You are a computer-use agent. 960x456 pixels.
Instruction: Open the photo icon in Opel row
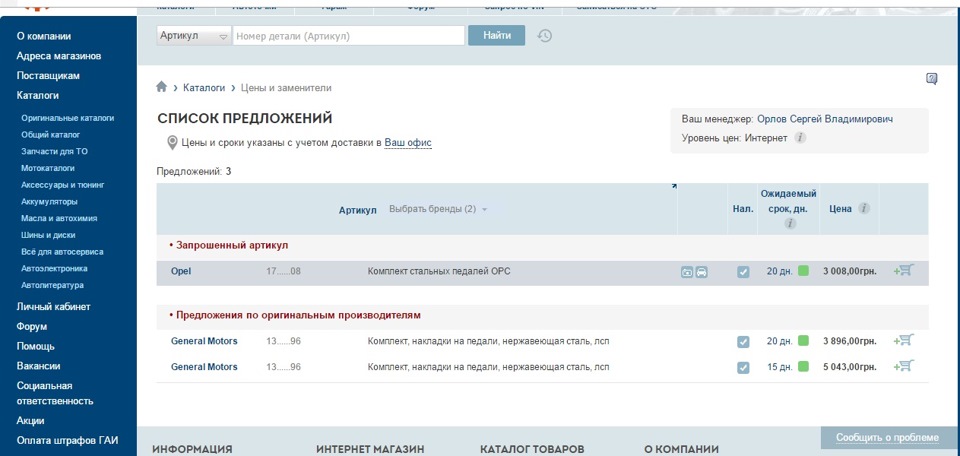[687, 272]
